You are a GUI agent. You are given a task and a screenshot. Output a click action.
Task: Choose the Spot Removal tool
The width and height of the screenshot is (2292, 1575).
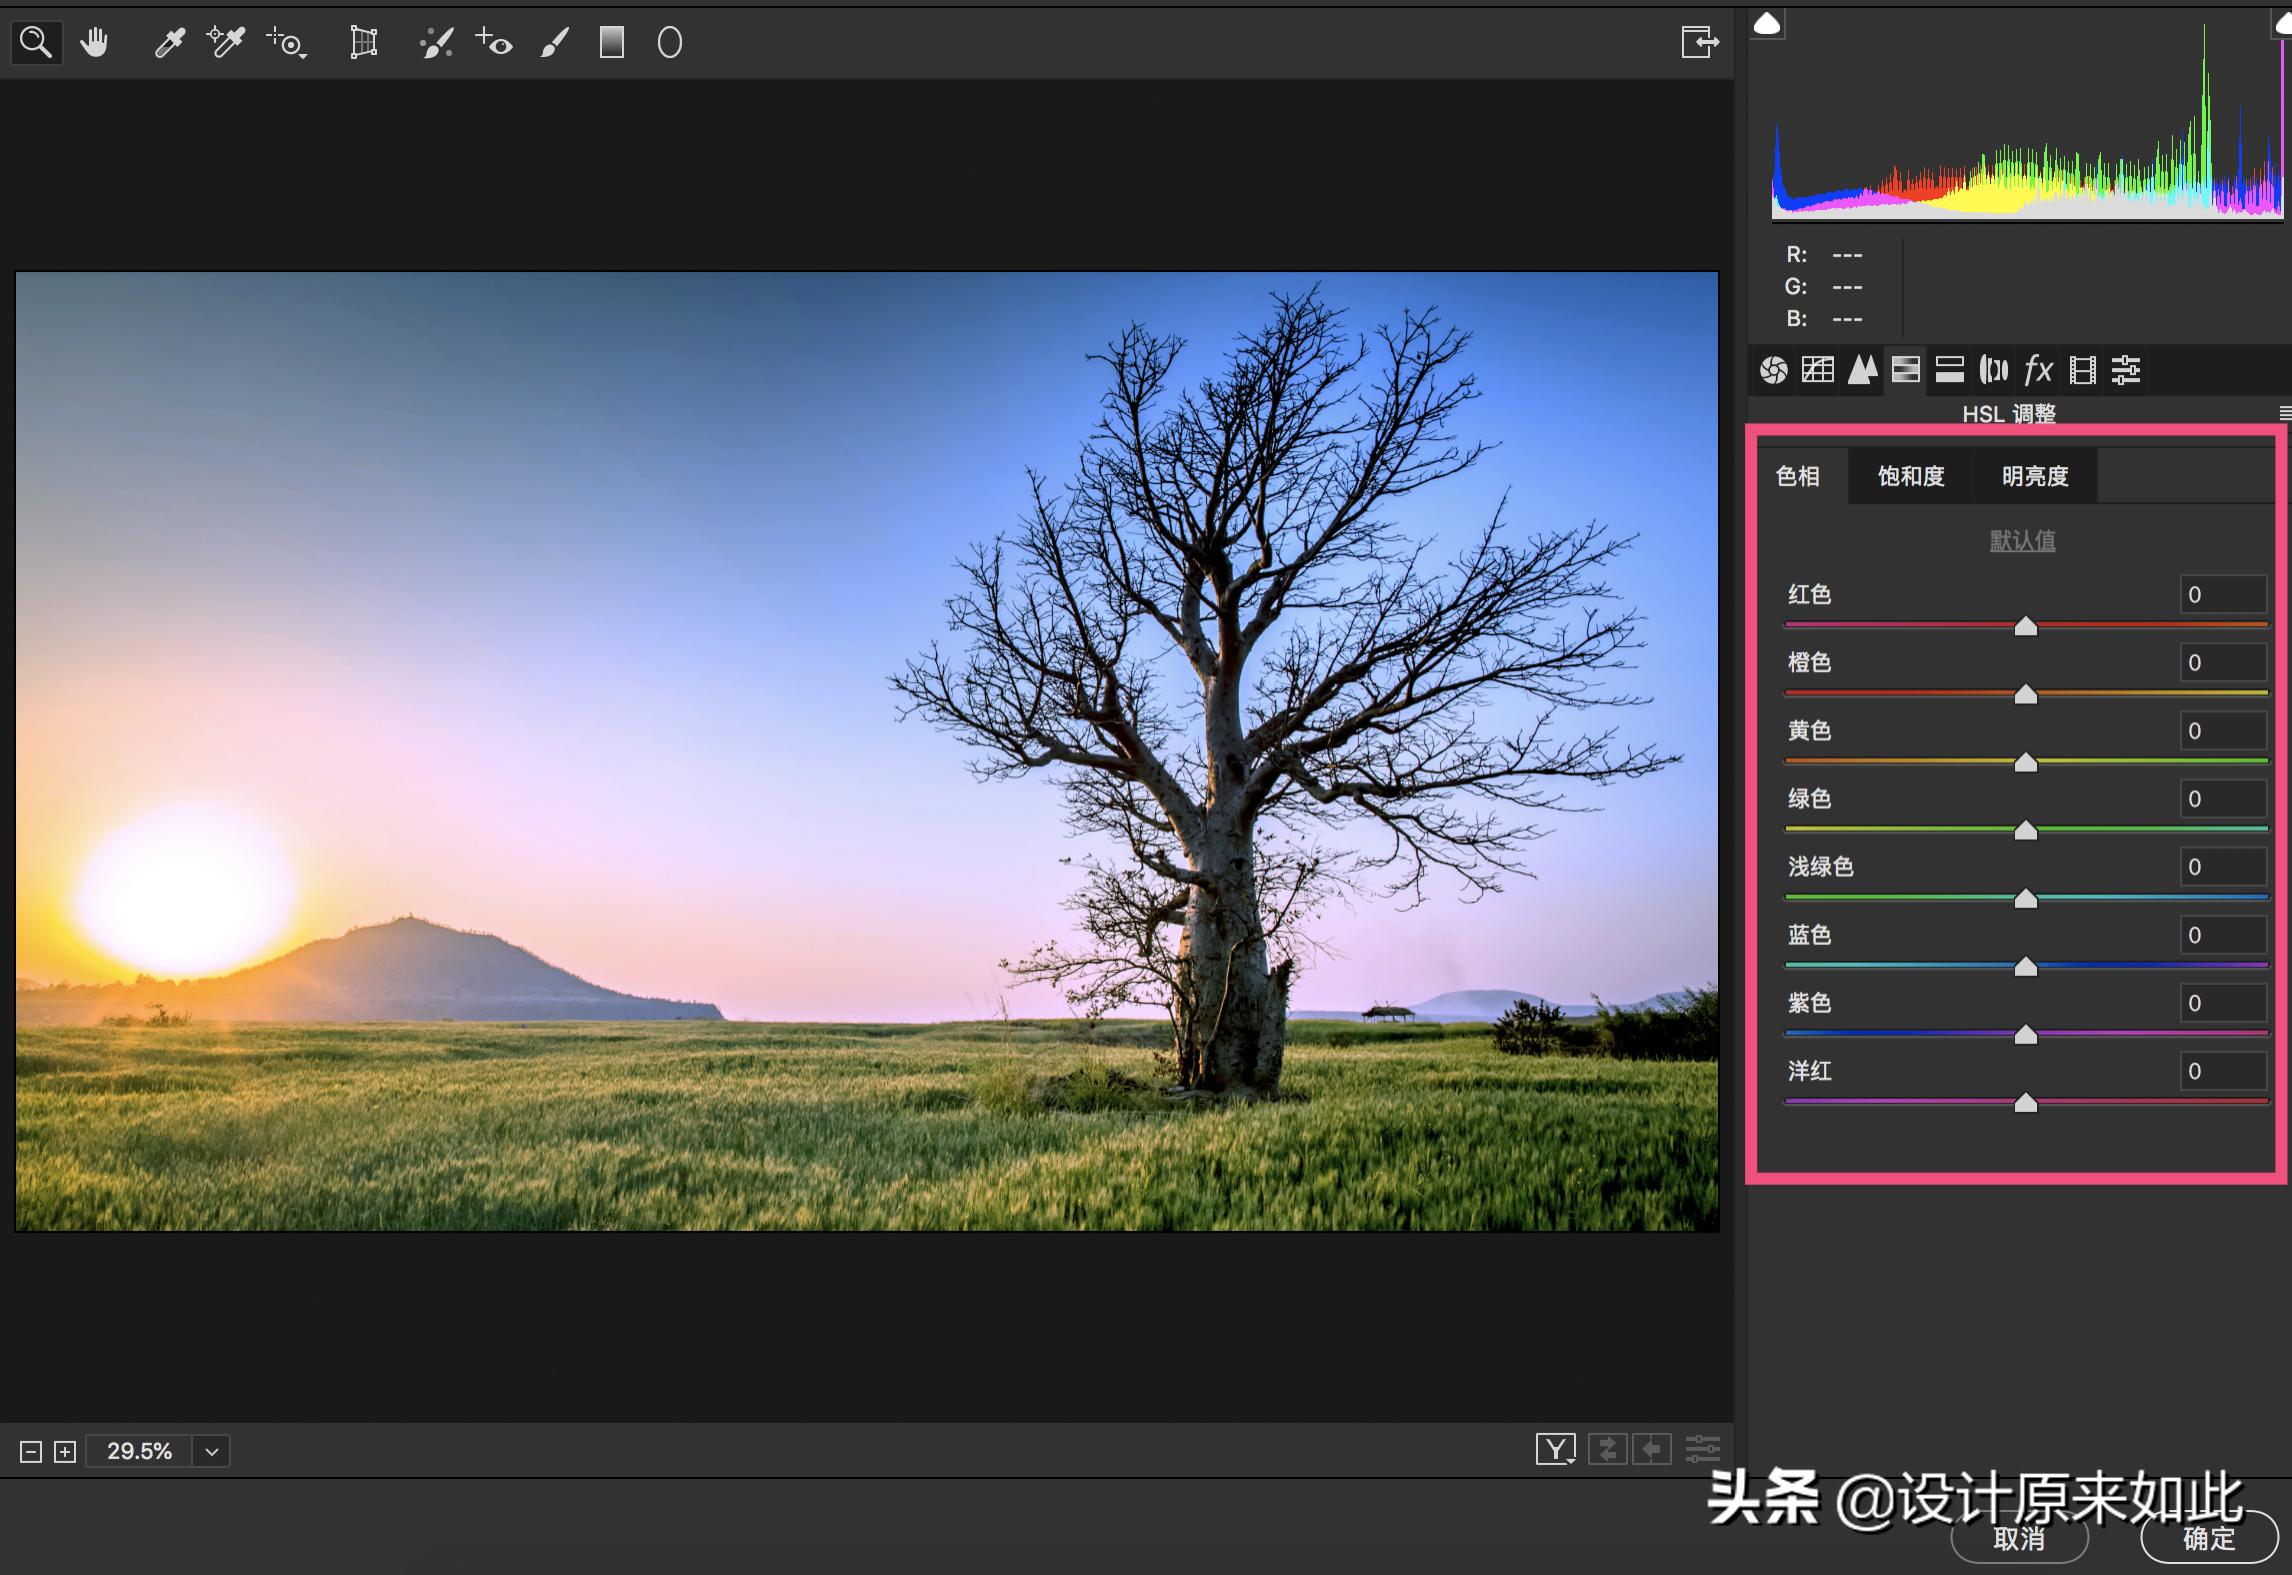tap(436, 42)
